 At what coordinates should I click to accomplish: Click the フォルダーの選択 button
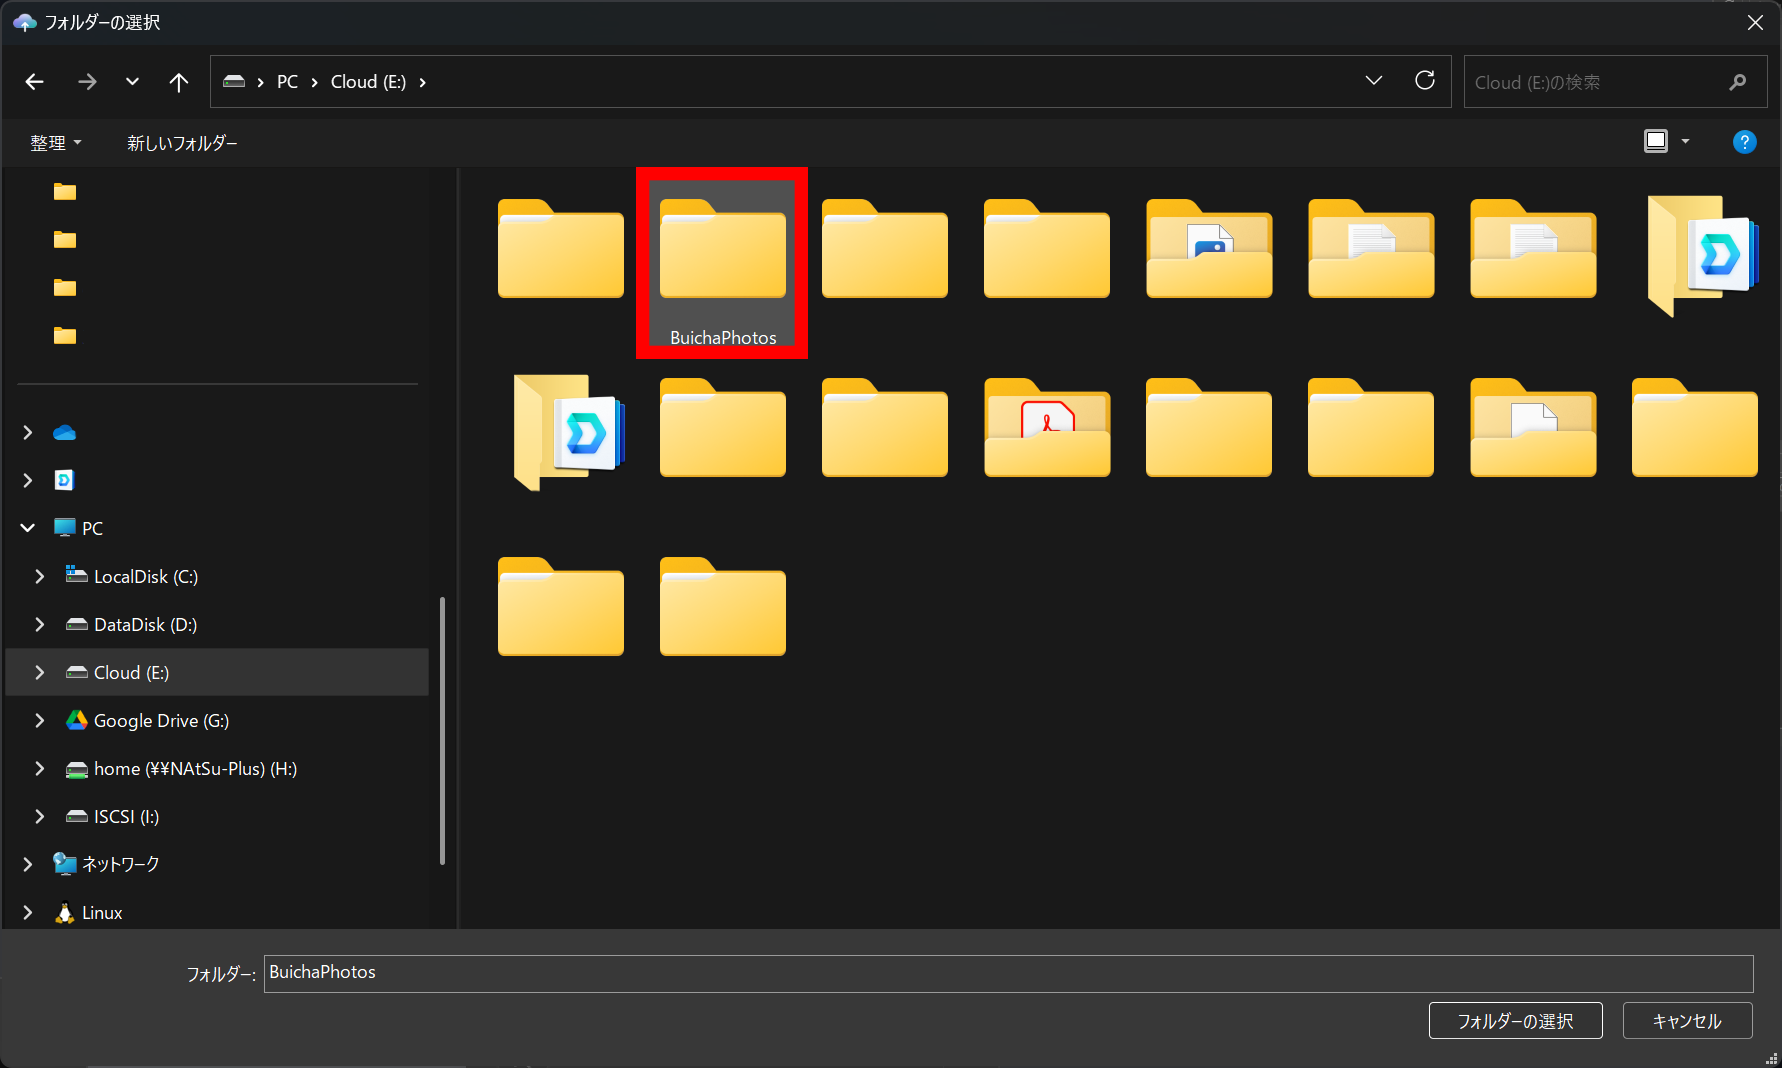coord(1514,1020)
